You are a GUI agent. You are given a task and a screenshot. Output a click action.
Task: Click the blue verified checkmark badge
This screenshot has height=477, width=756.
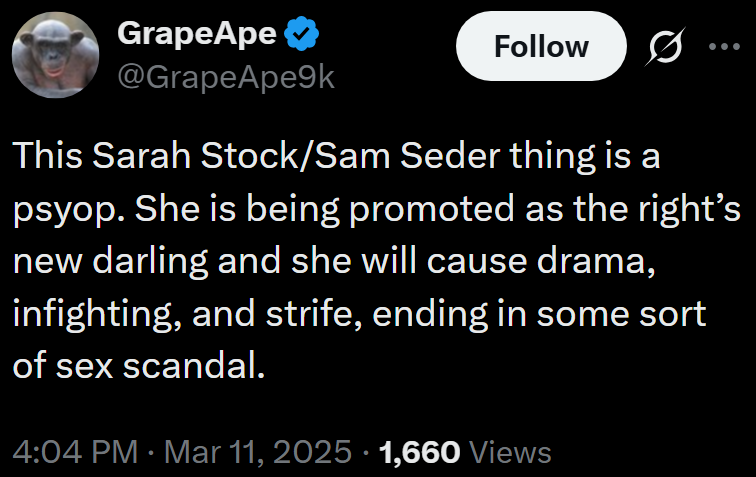pyautogui.click(x=301, y=33)
